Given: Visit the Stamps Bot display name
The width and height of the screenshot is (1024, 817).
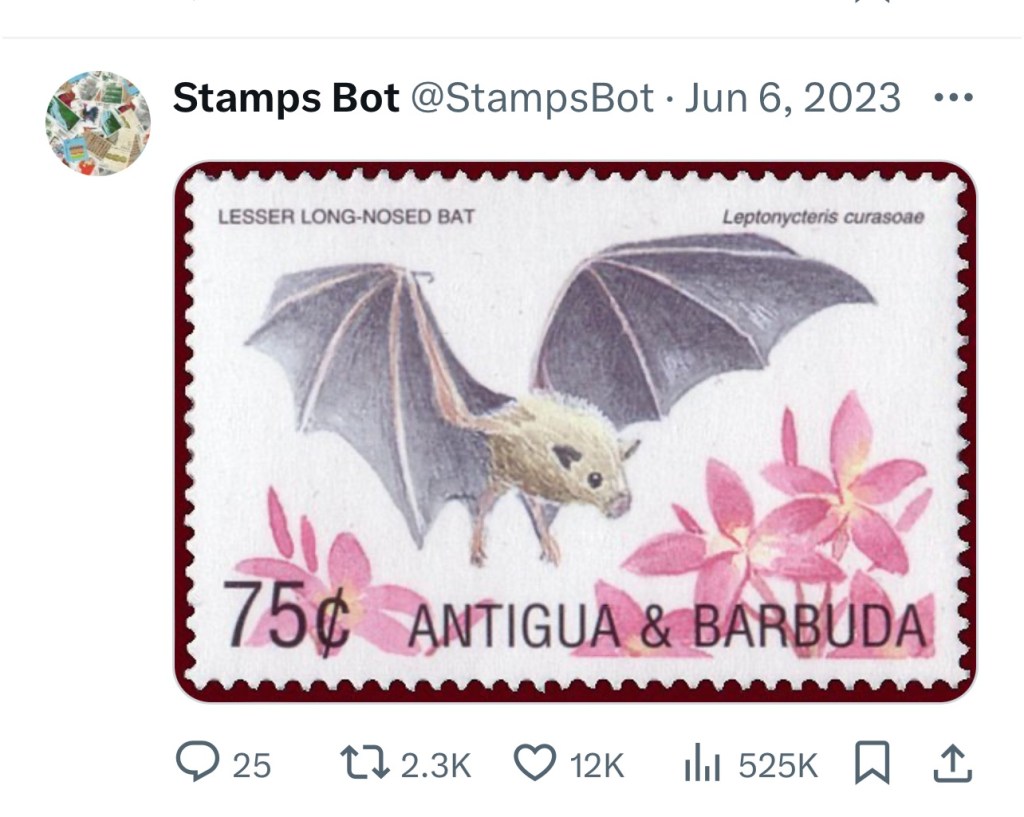Looking at the screenshot, I should click(286, 98).
